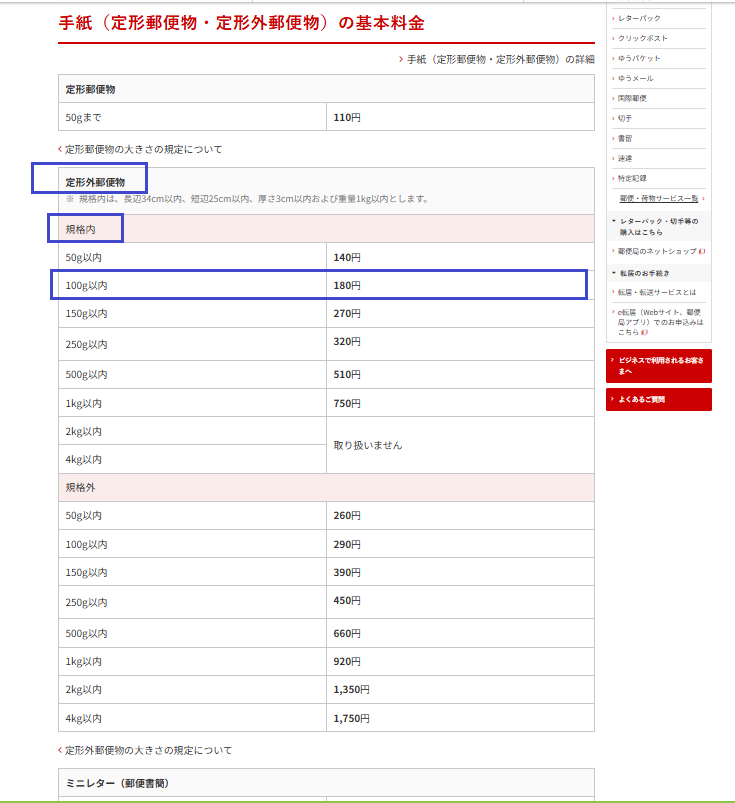Select クリックポスト in the sidebar
This screenshot has height=803, width=735.
click(x=643, y=38)
